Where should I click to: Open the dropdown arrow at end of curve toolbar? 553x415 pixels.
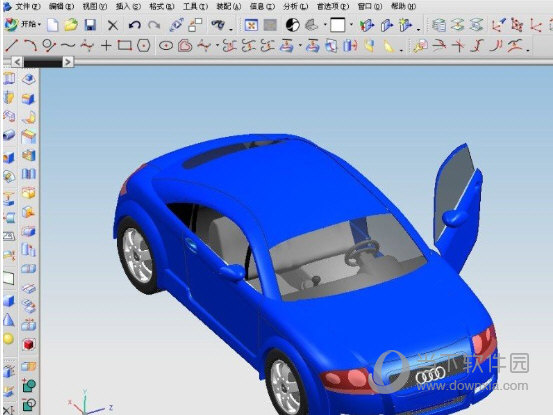[x=528, y=50]
